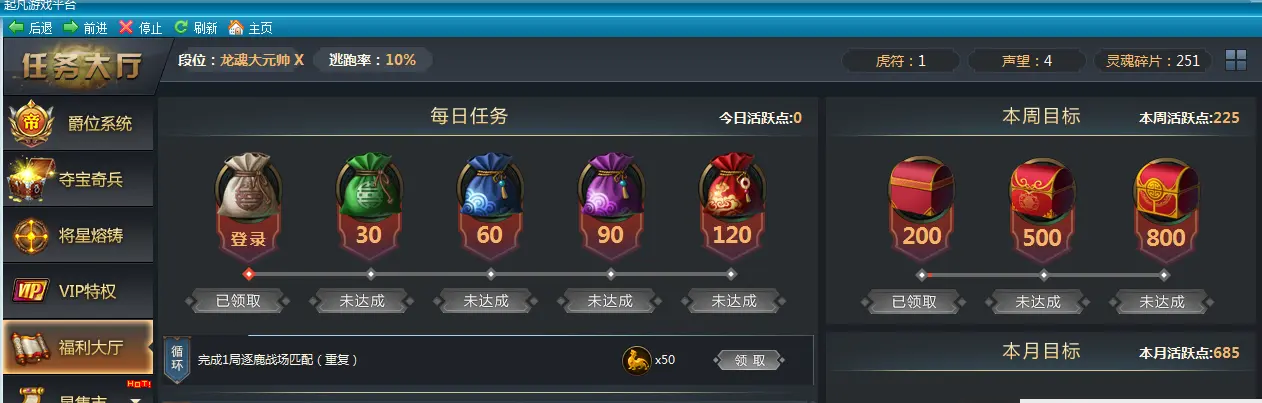Select the red pouch for 120 points
Image resolution: width=1262 pixels, height=403 pixels.
731,187
